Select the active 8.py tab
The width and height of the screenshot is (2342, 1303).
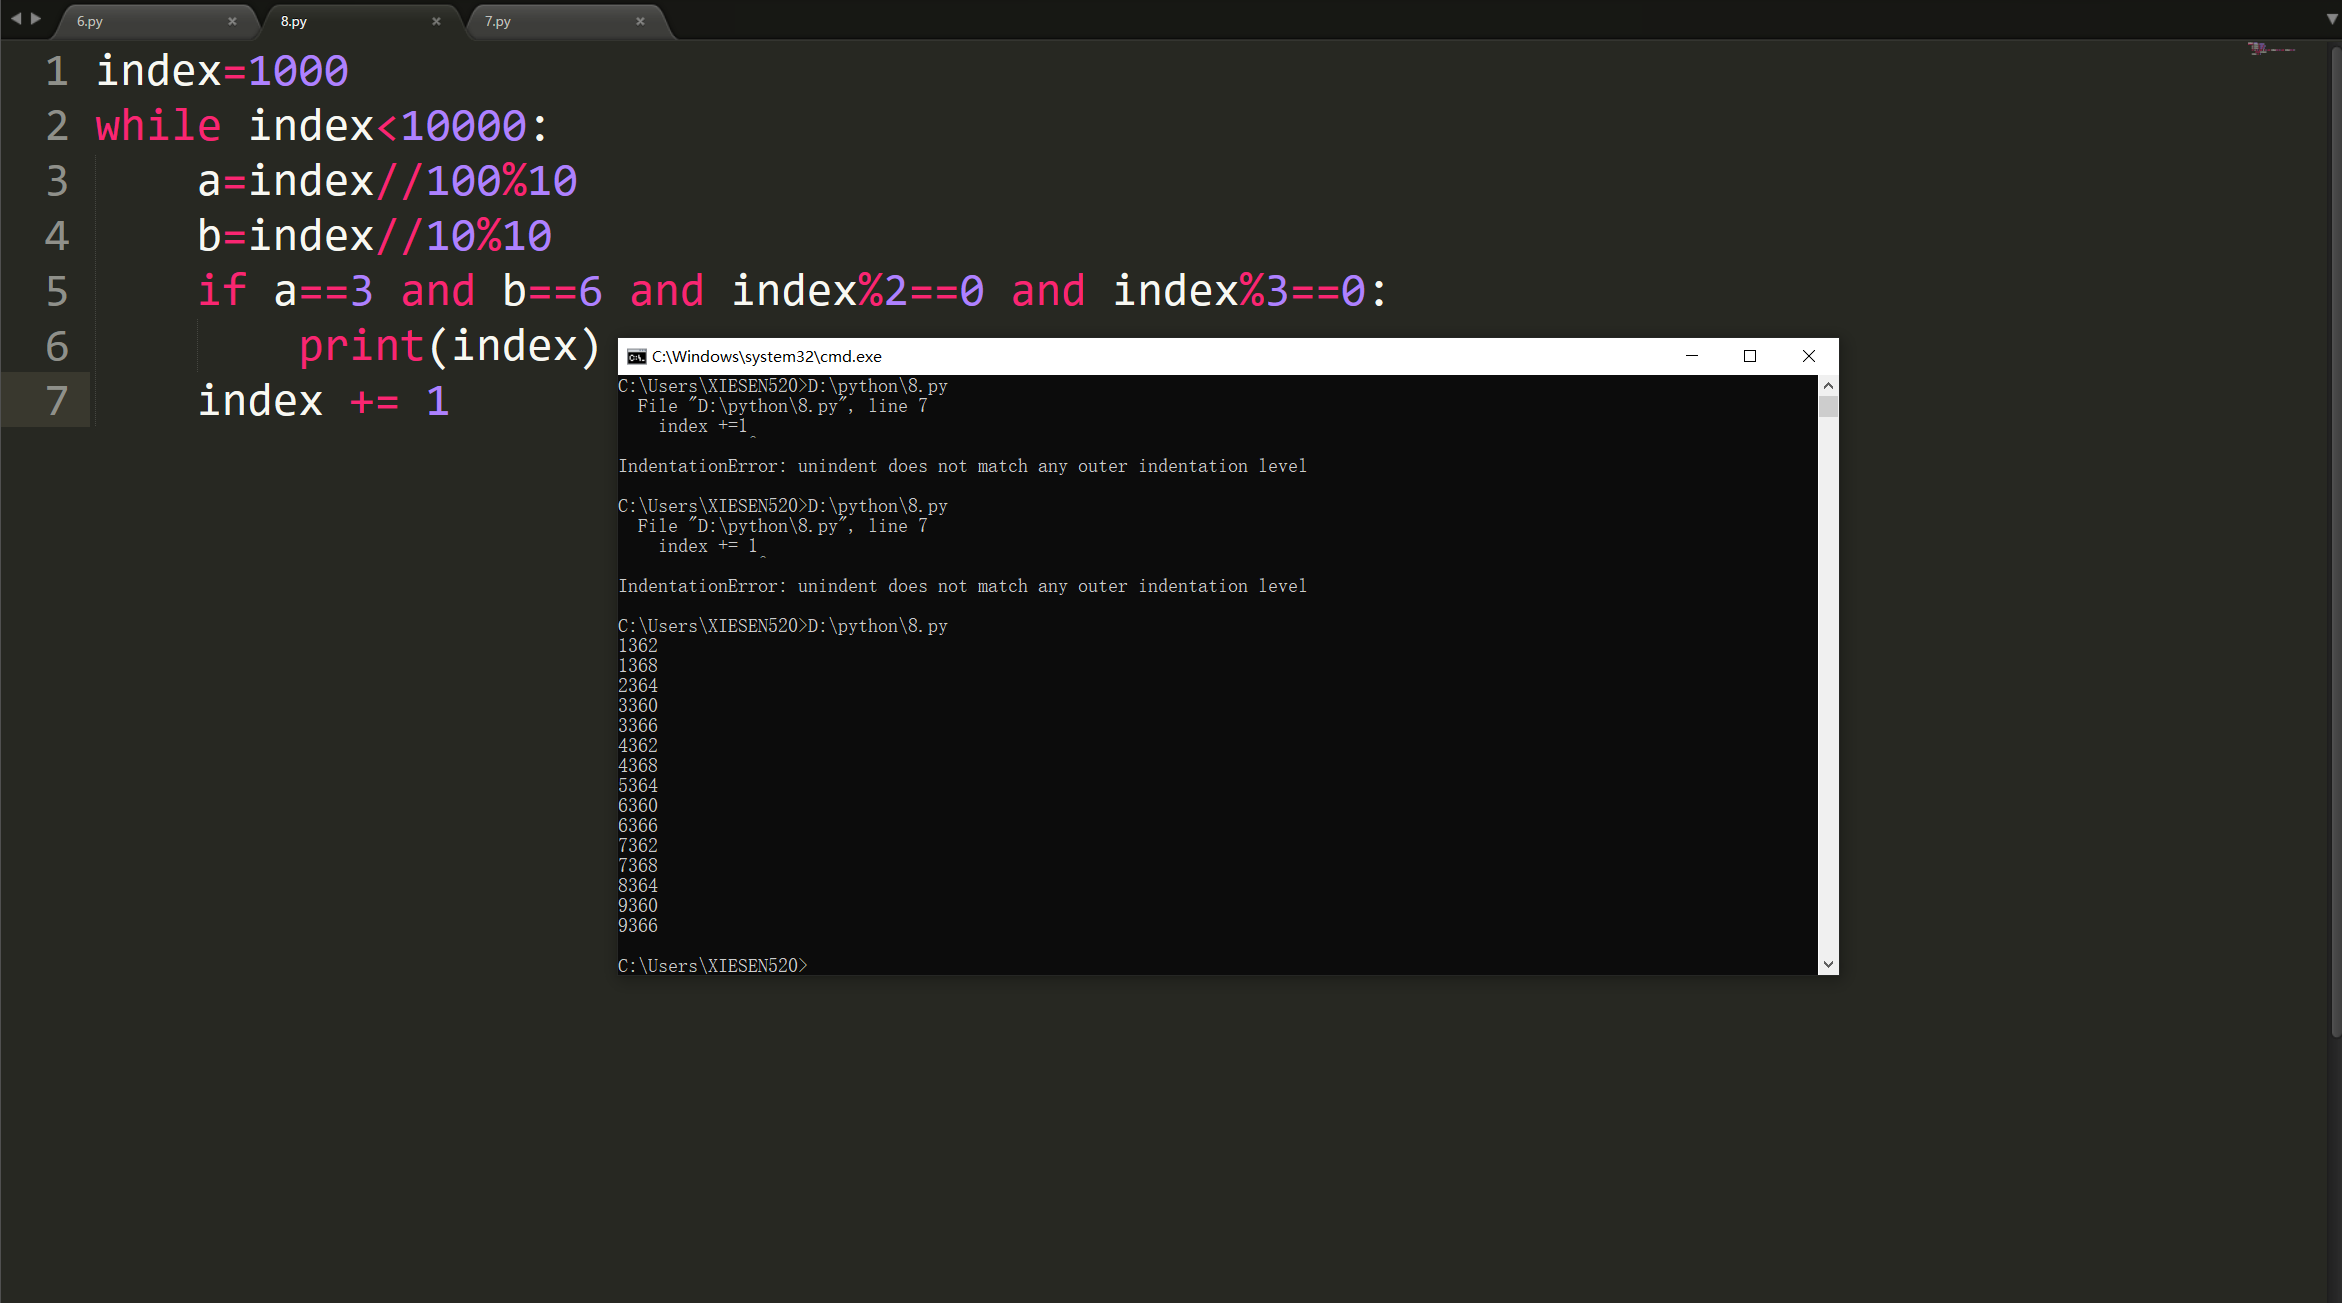pos(294,21)
